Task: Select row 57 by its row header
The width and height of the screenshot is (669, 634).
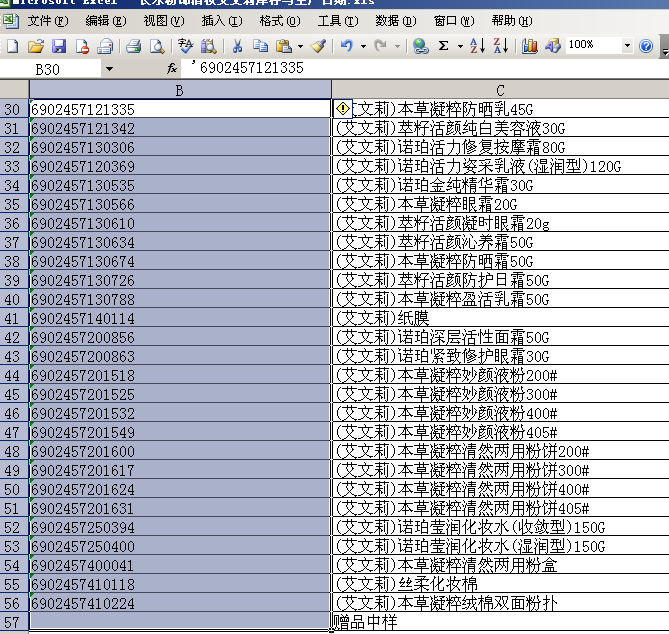Action: 13,622
